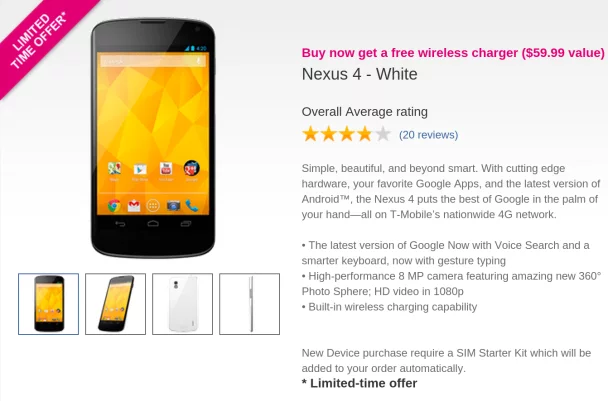Click the Android back navigation button
This screenshot has width=608, height=401.
click(120, 224)
